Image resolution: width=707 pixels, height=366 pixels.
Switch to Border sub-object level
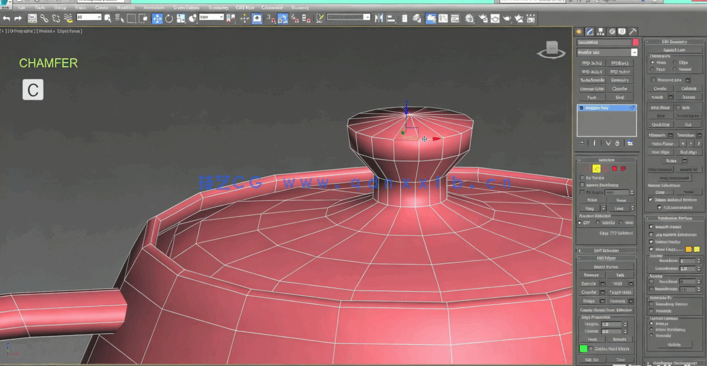[605, 169]
